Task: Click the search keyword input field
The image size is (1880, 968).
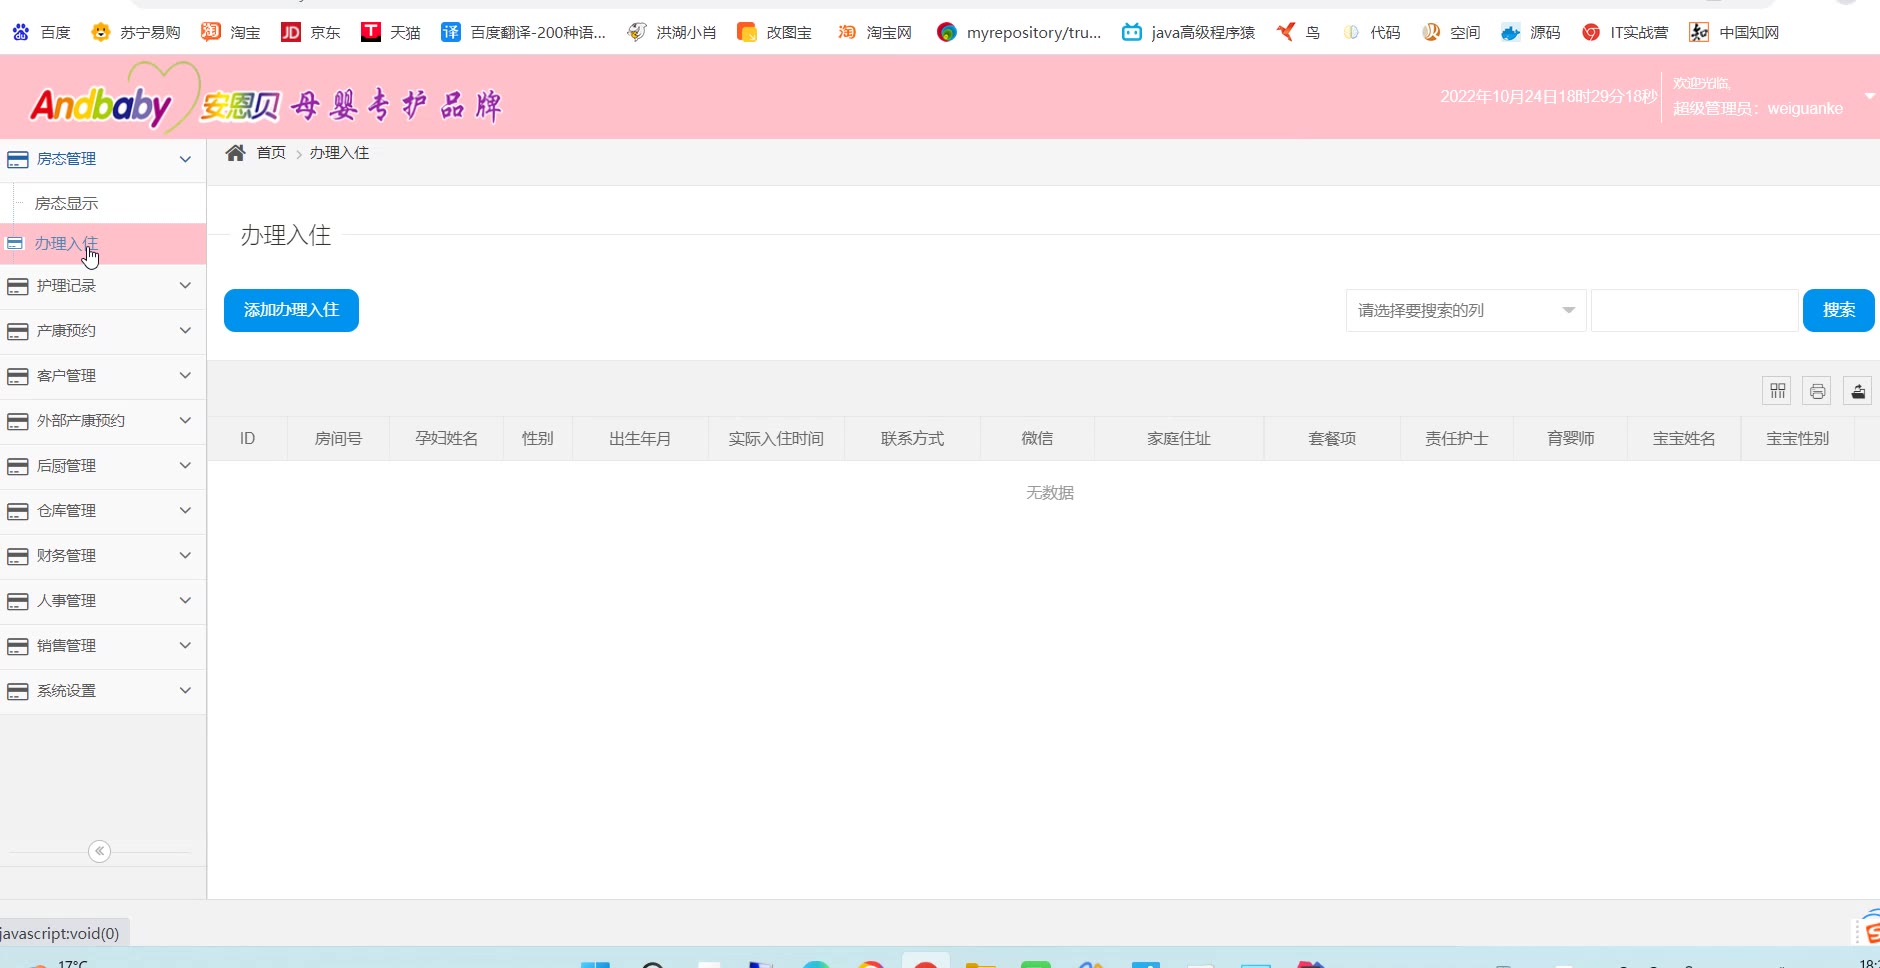Action: [x=1694, y=311]
